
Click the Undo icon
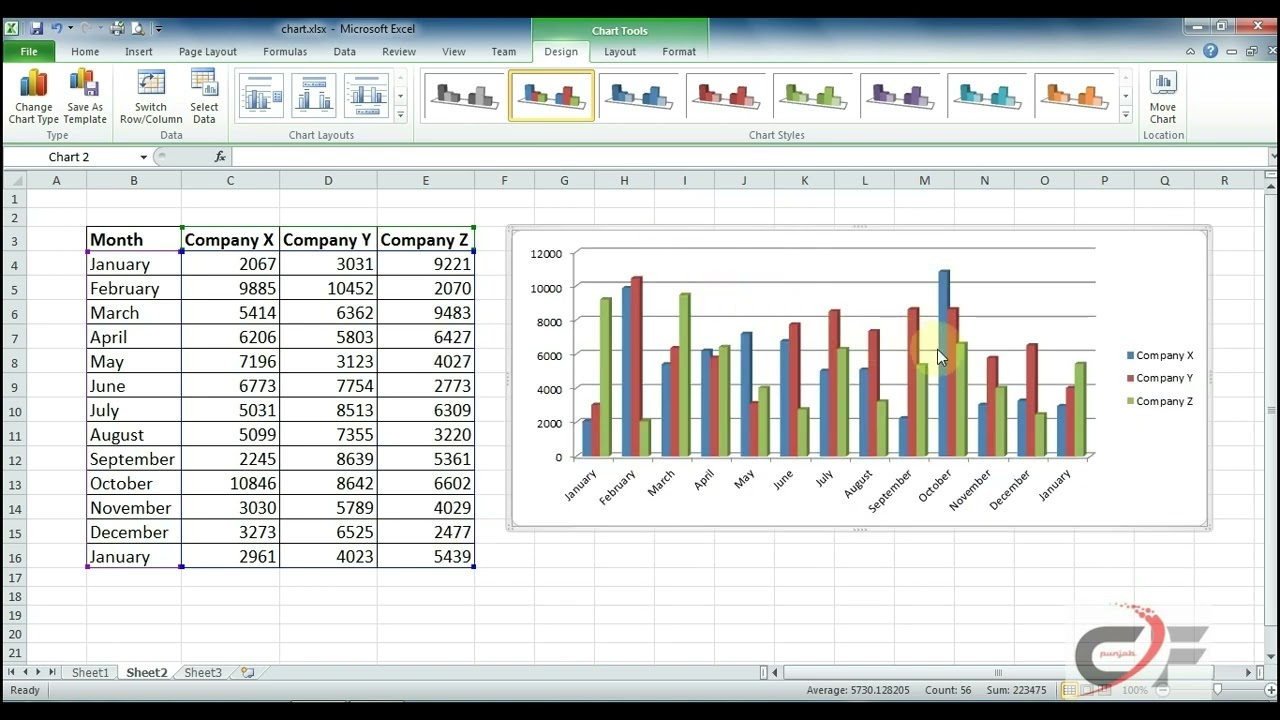(x=58, y=29)
